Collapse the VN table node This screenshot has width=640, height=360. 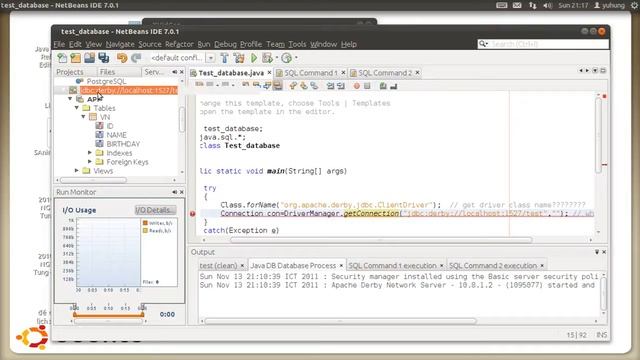[x=83, y=117]
